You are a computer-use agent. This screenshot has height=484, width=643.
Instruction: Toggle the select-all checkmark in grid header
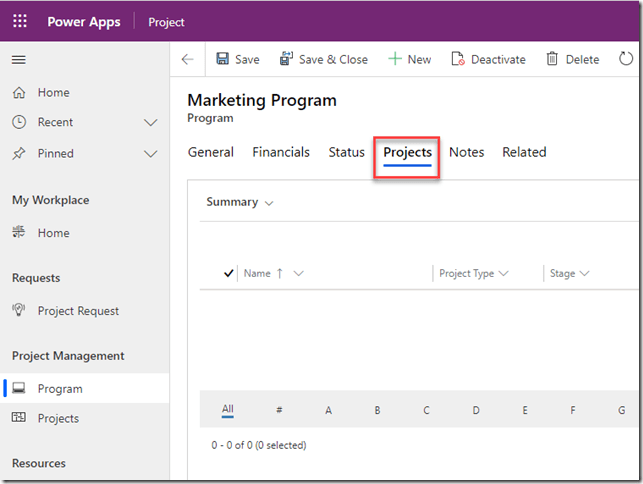click(229, 273)
